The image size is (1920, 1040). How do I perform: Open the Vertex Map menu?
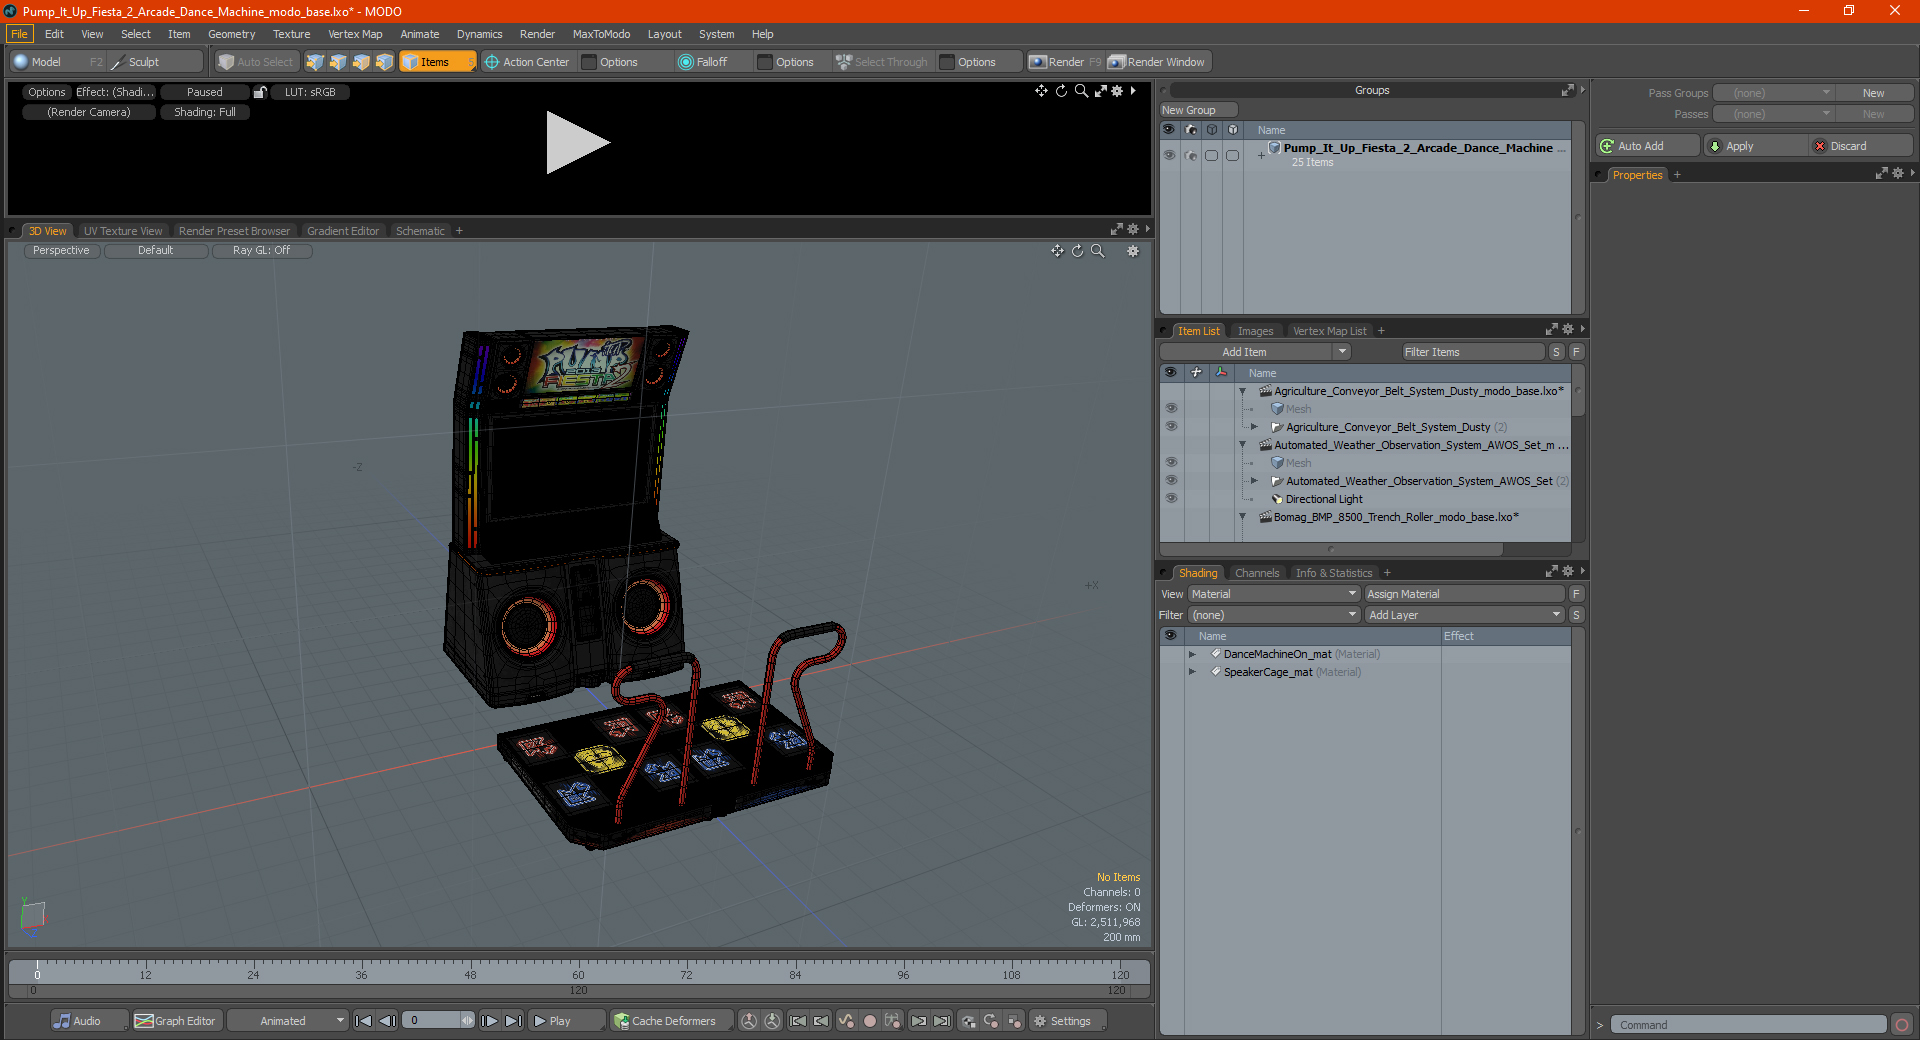355,34
